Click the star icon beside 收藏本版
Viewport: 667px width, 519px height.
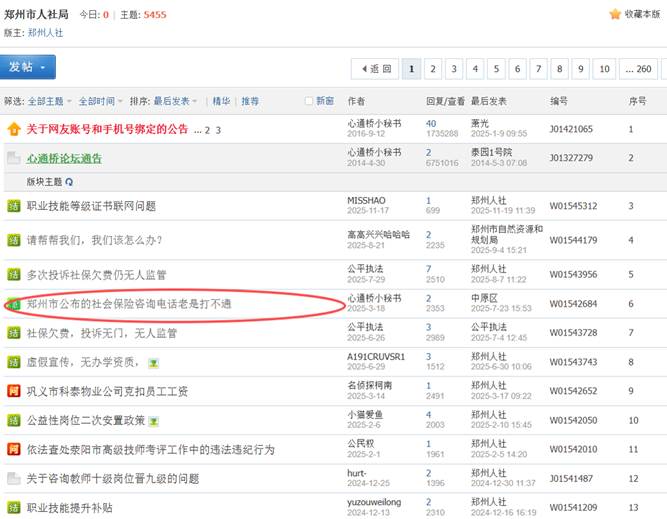click(x=615, y=14)
